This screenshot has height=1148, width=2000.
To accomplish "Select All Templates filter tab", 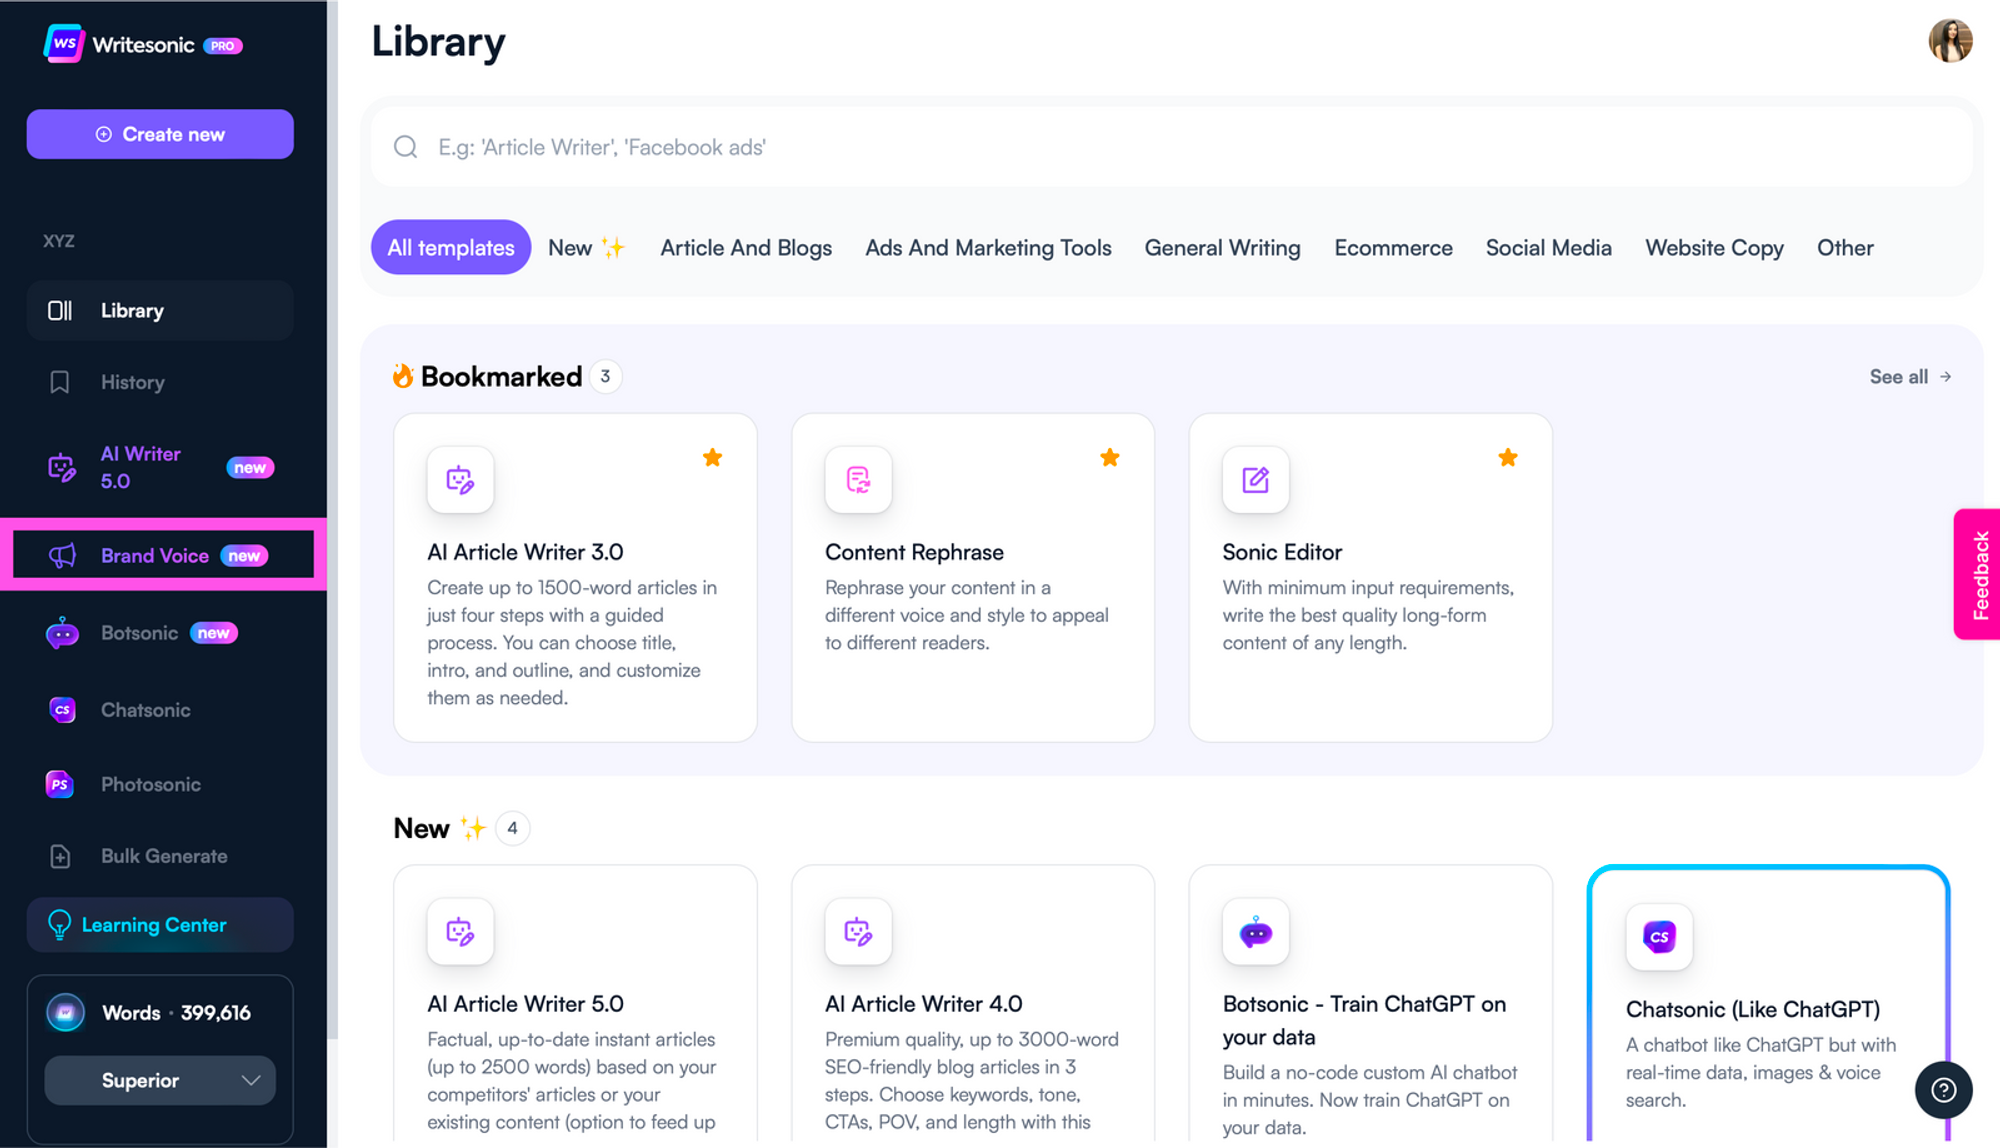I will point(449,247).
